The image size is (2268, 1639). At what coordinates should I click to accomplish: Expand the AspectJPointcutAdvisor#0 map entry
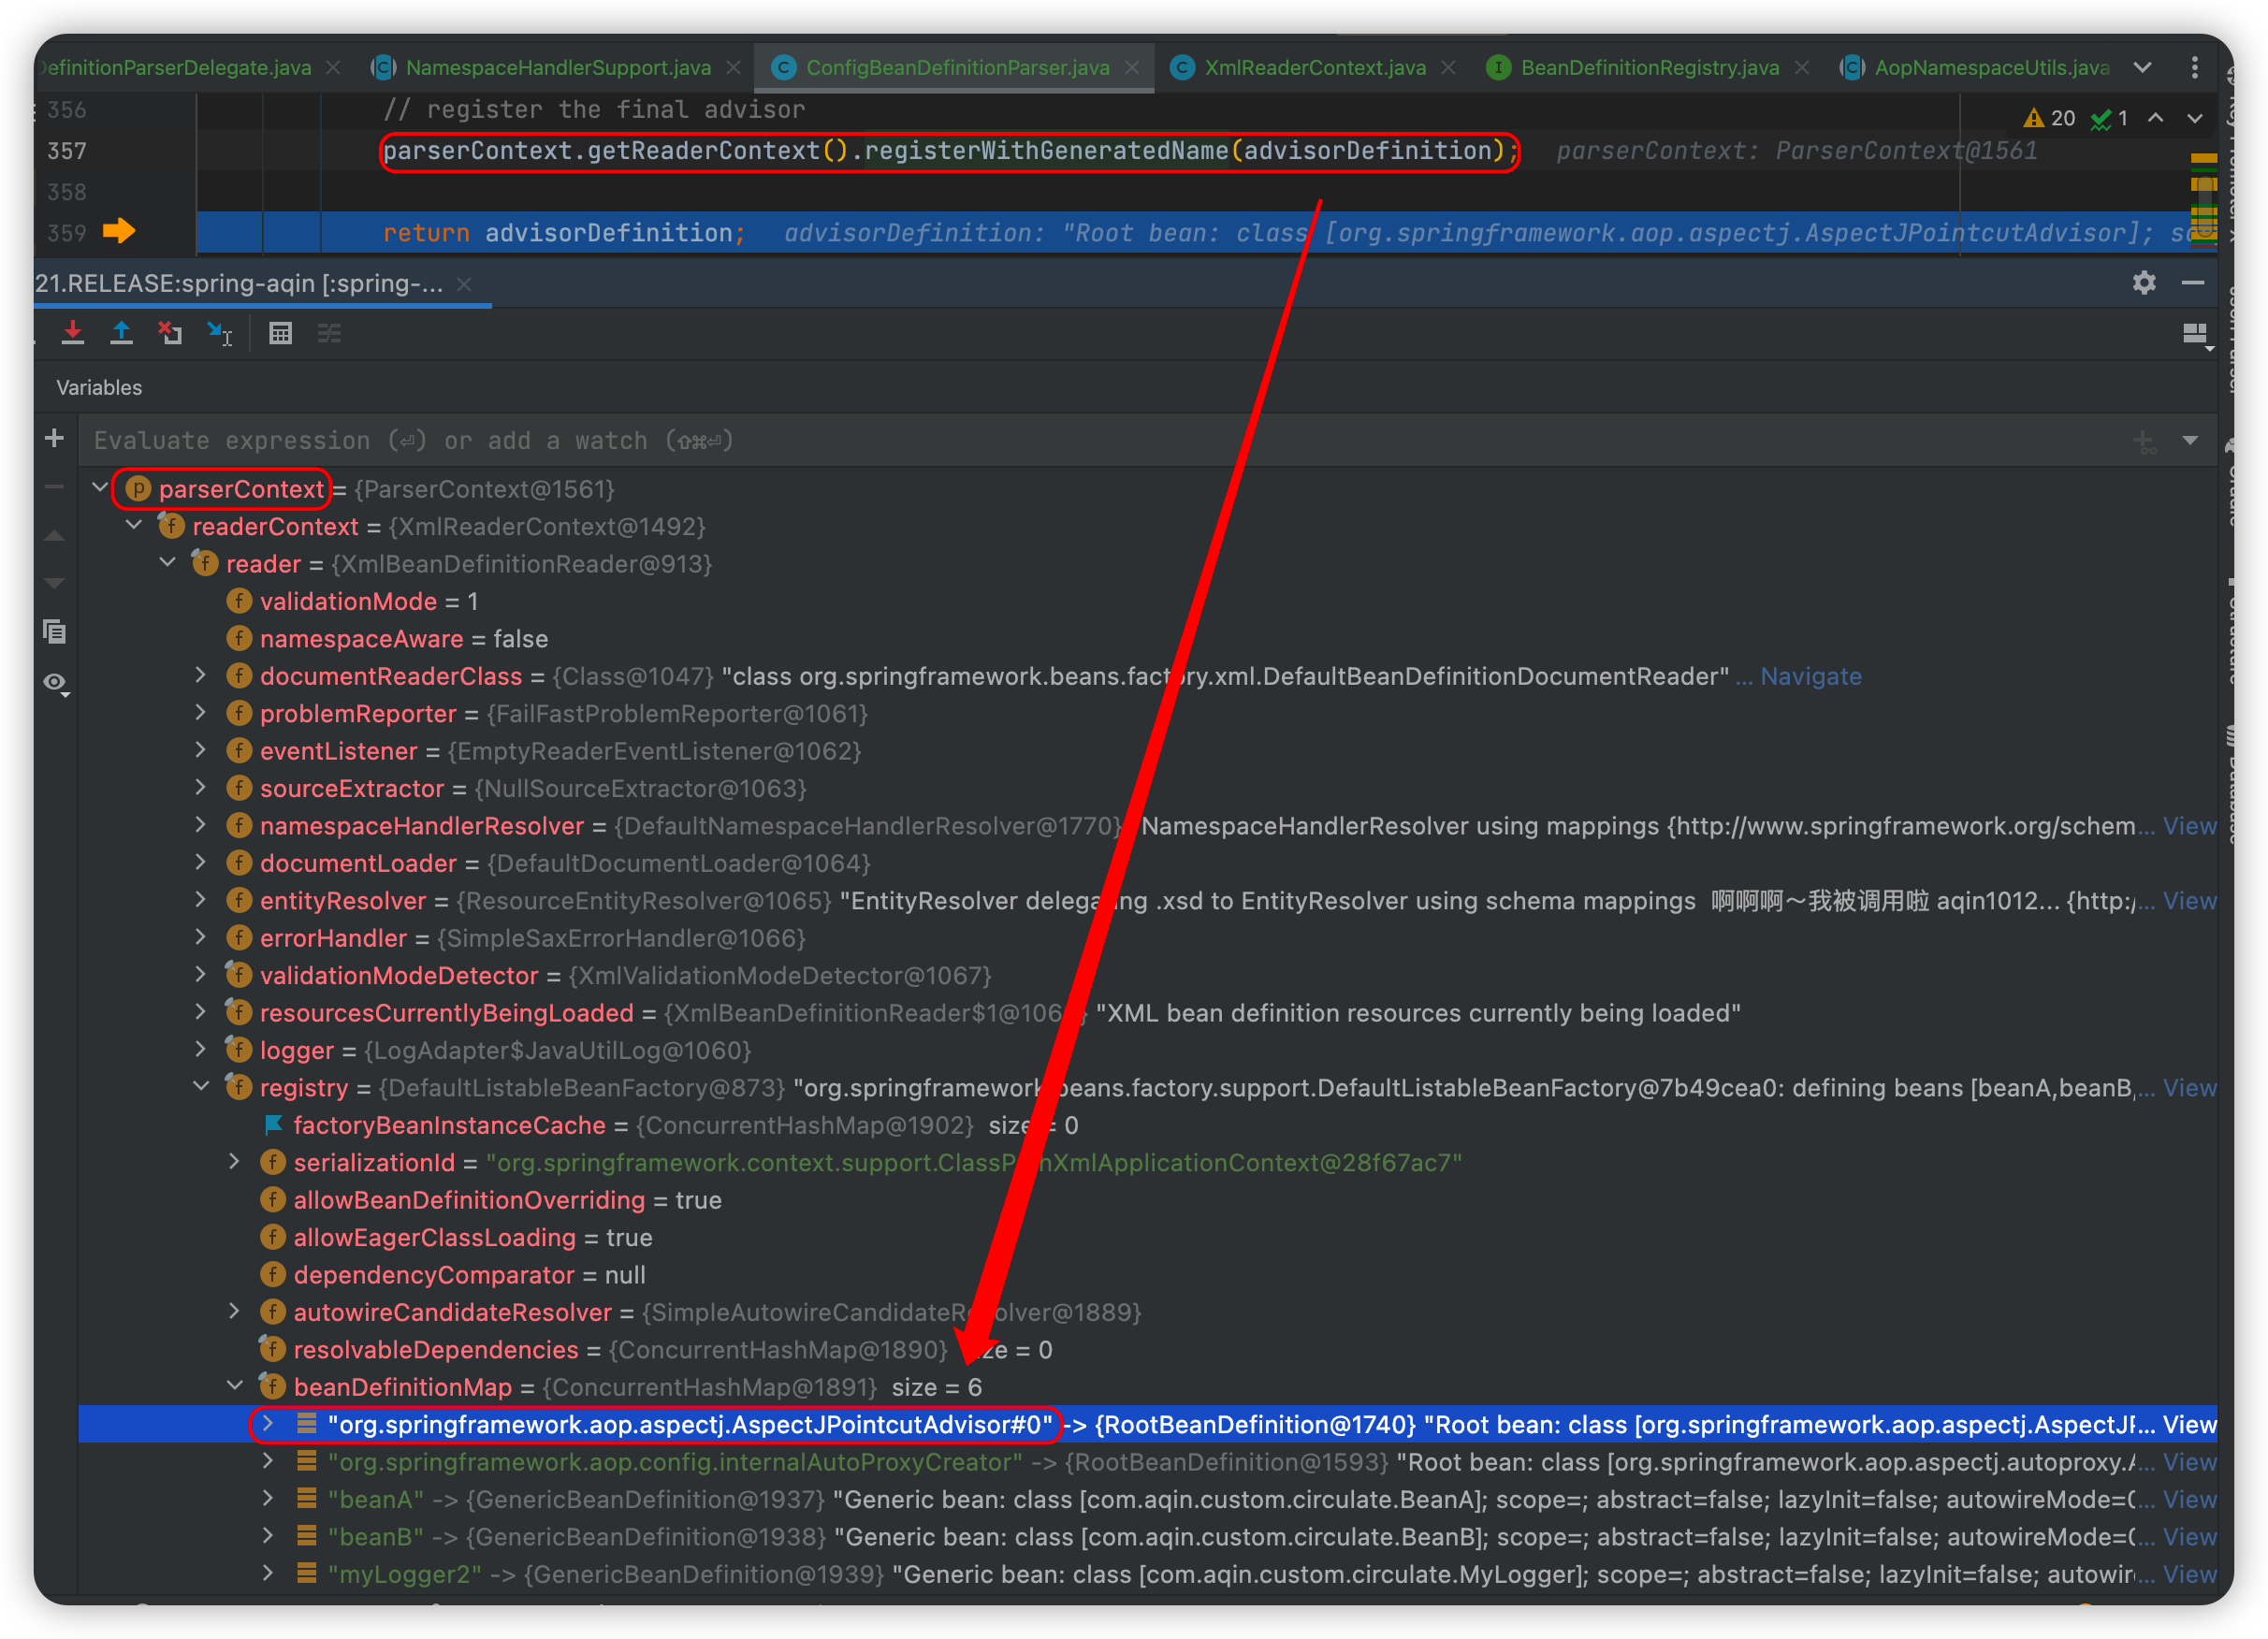[x=268, y=1424]
